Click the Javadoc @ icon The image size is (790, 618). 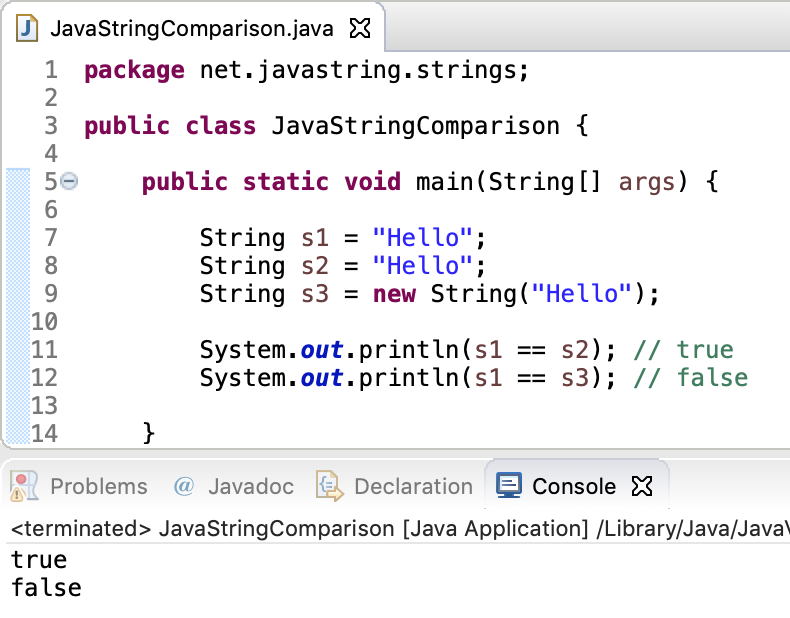pyautogui.click(x=184, y=486)
